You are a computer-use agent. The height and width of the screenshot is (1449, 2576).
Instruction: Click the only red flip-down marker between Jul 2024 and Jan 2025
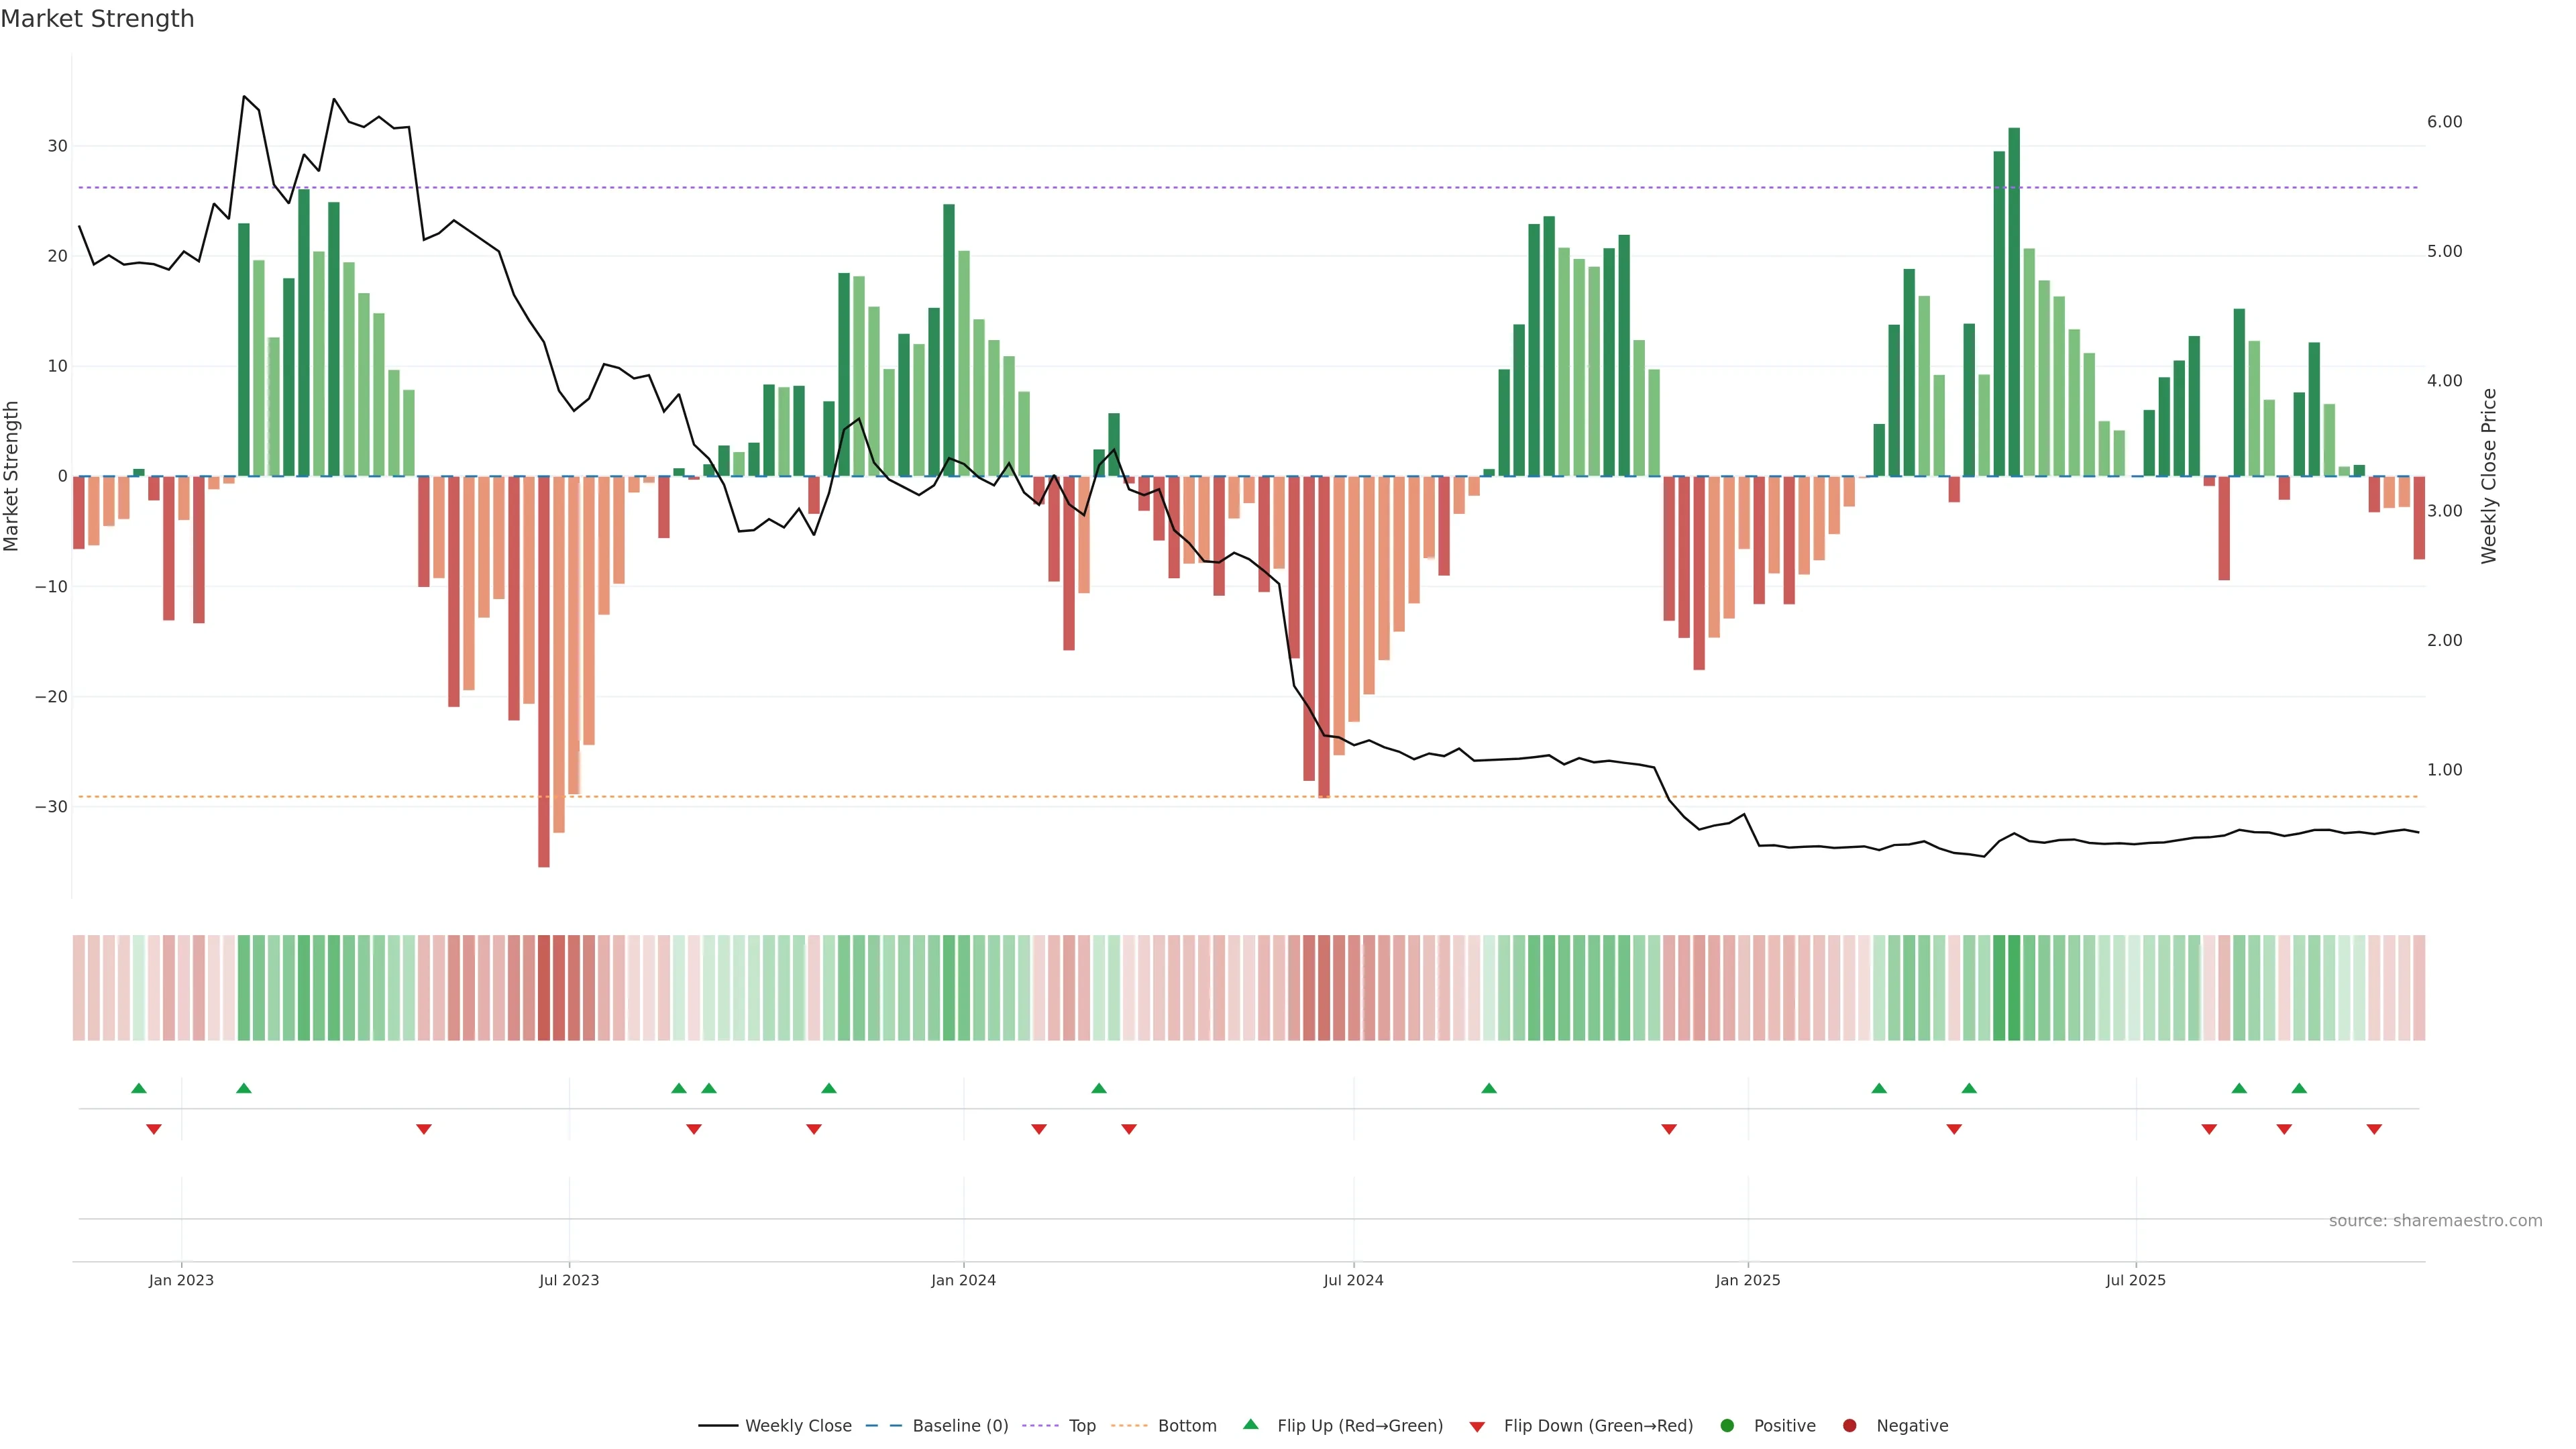(x=1669, y=1129)
